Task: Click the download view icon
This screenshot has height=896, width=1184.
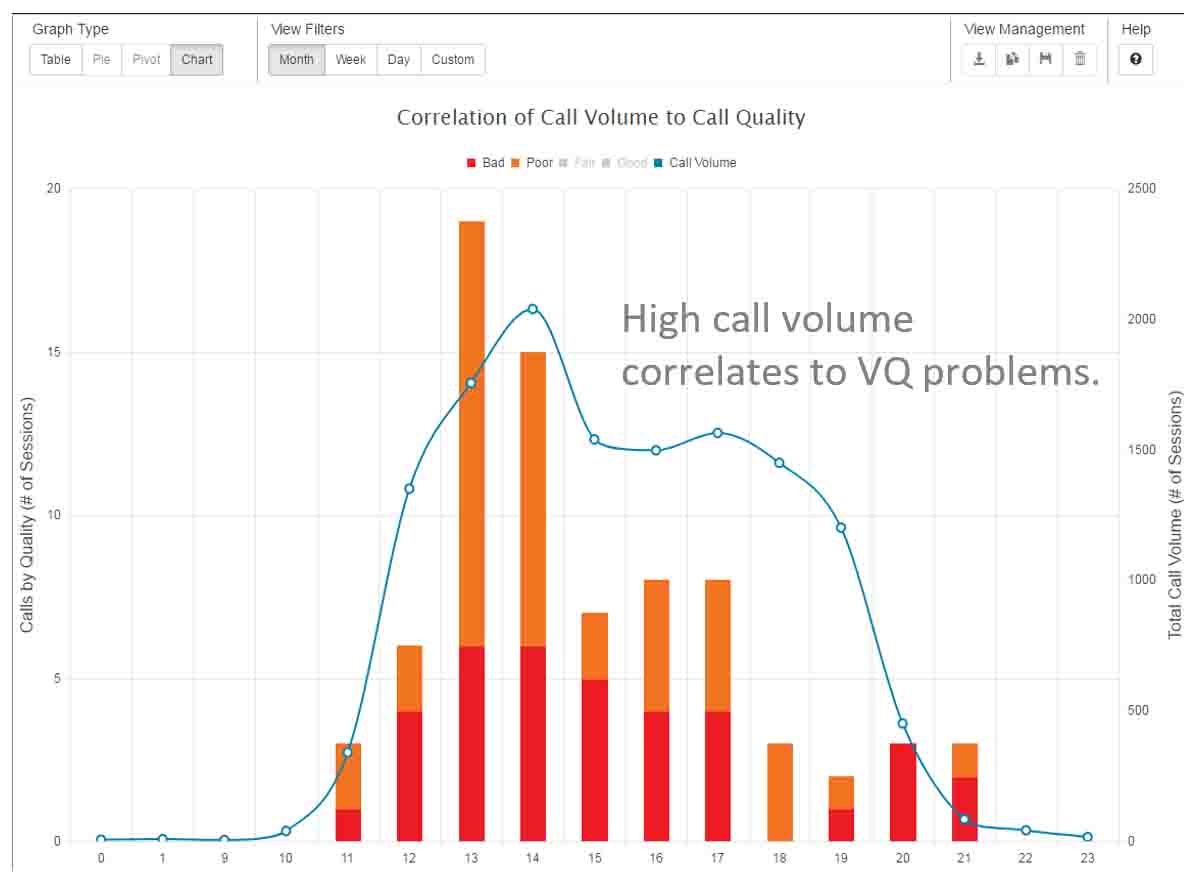Action: tap(979, 59)
